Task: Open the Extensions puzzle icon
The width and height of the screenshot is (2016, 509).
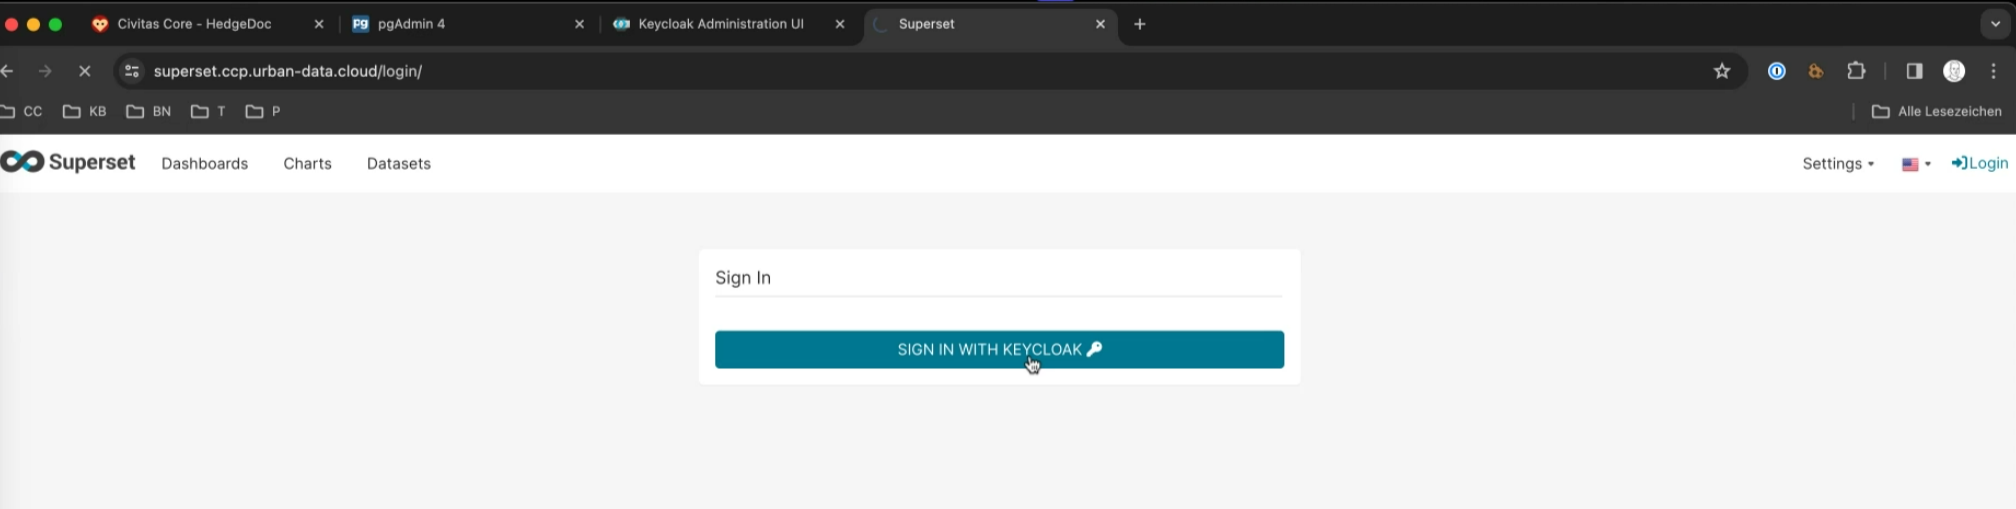Action: 1856,71
